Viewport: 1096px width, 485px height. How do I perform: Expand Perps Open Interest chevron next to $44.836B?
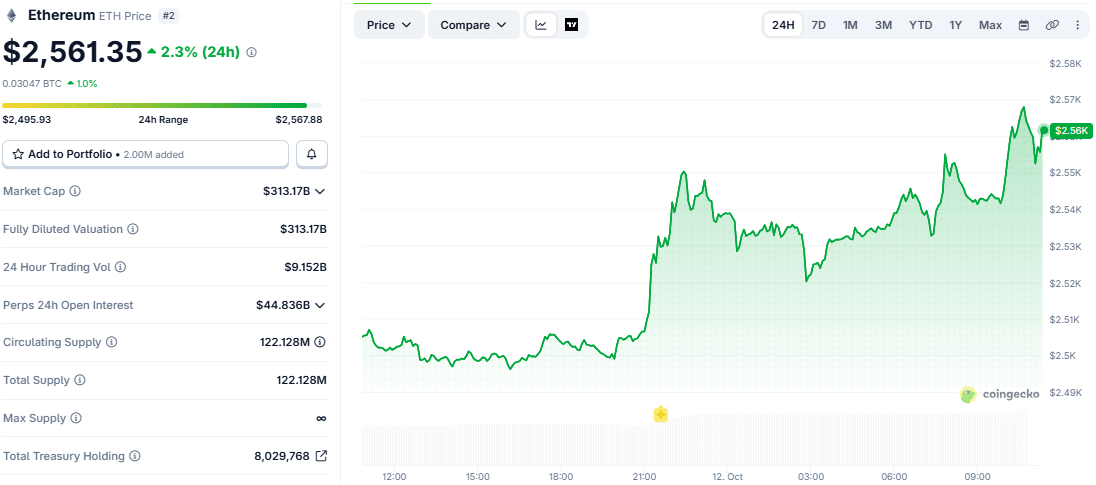coord(320,305)
